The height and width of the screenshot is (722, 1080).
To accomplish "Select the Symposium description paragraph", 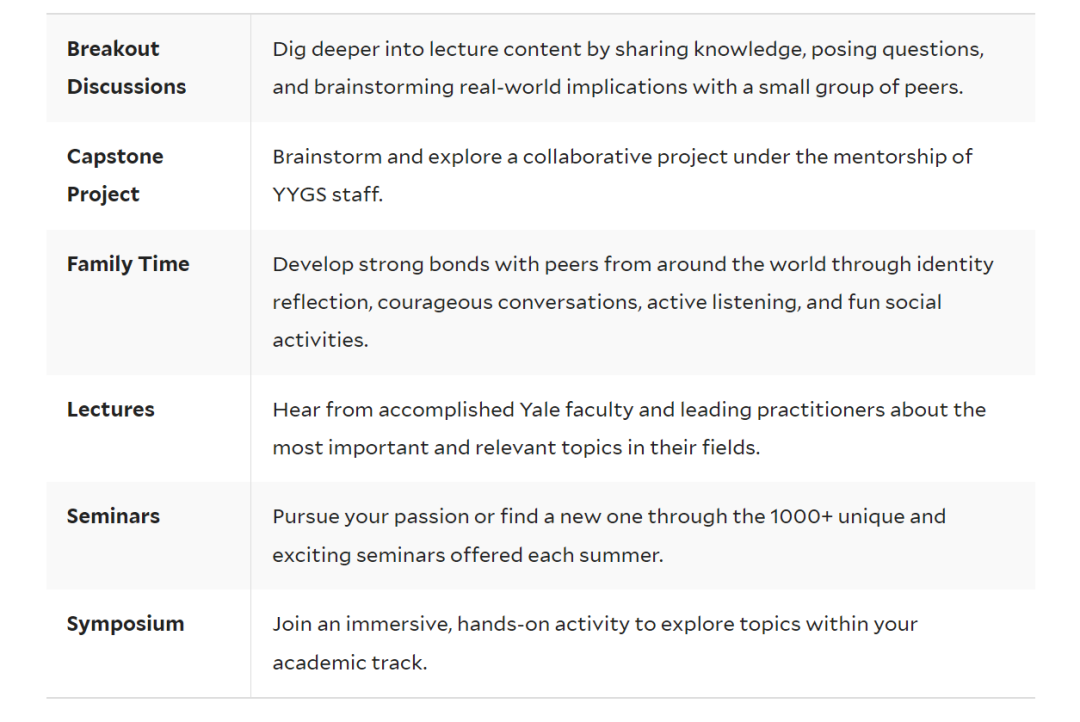I will [x=595, y=643].
